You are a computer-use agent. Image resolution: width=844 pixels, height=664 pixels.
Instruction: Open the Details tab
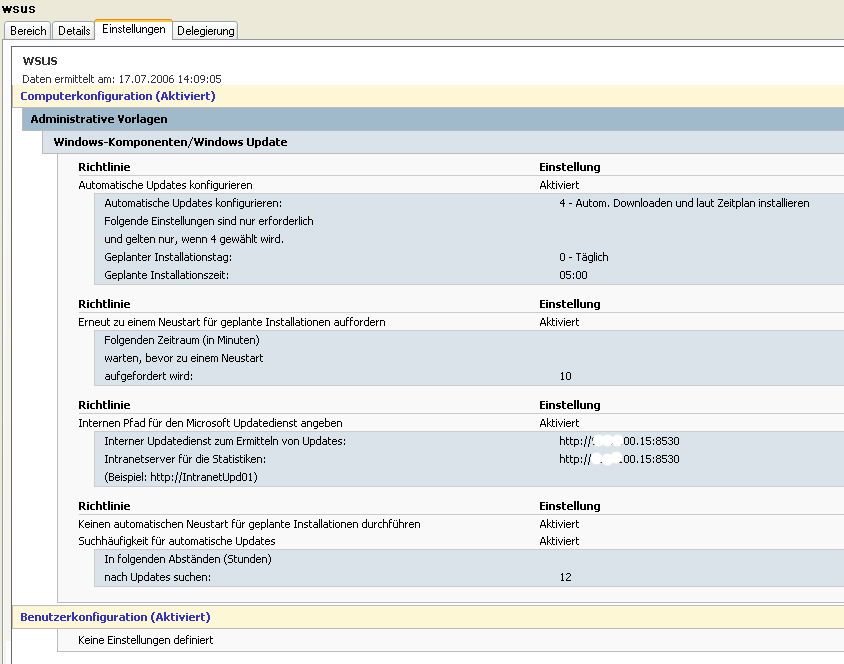(x=74, y=31)
